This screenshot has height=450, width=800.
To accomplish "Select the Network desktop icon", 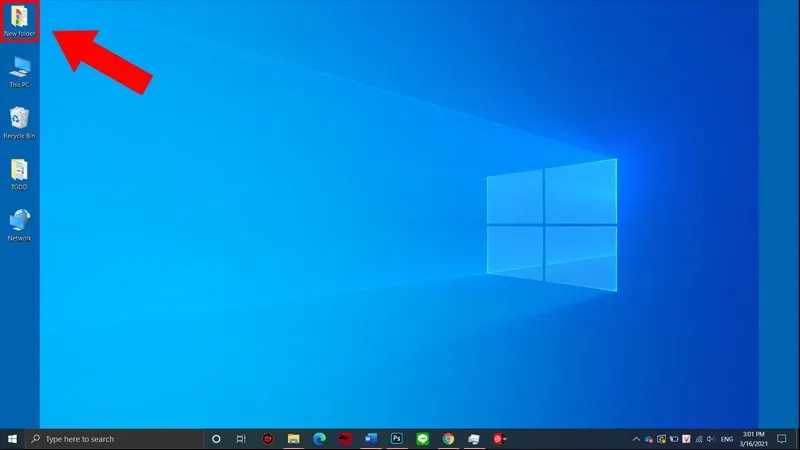I will click(19, 225).
